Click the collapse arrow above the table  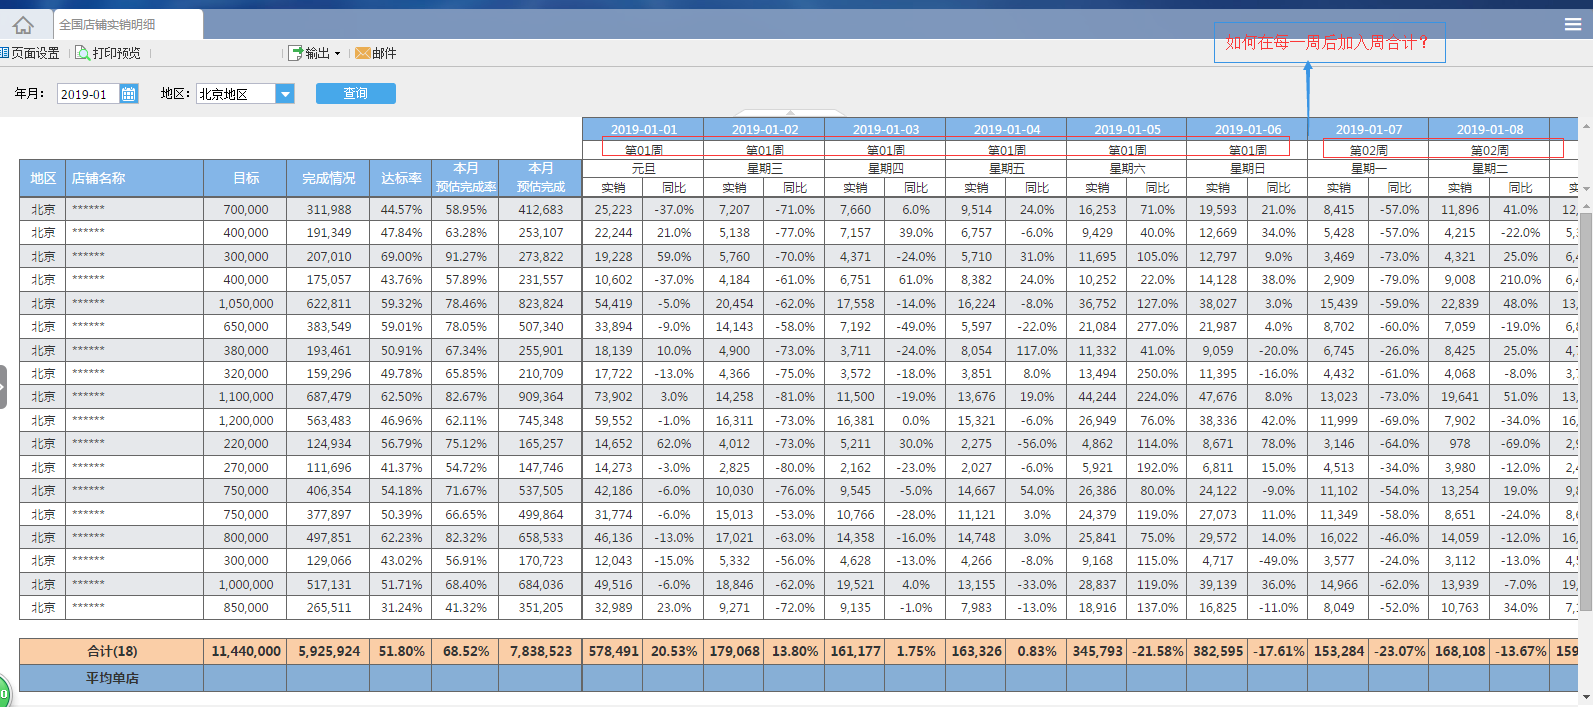click(790, 113)
